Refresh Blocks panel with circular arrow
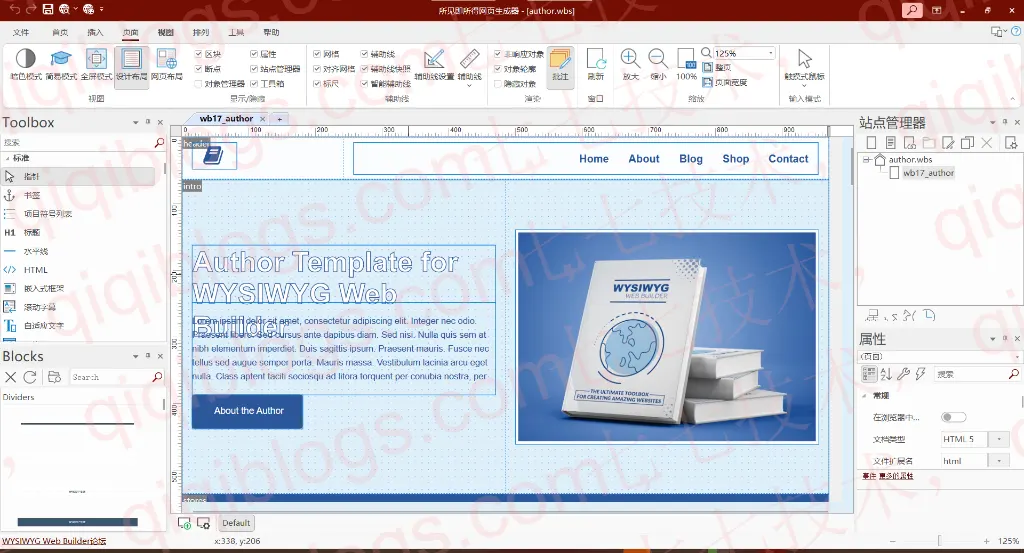This screenshot has width=1024, height=553. (x=29, y=377)
